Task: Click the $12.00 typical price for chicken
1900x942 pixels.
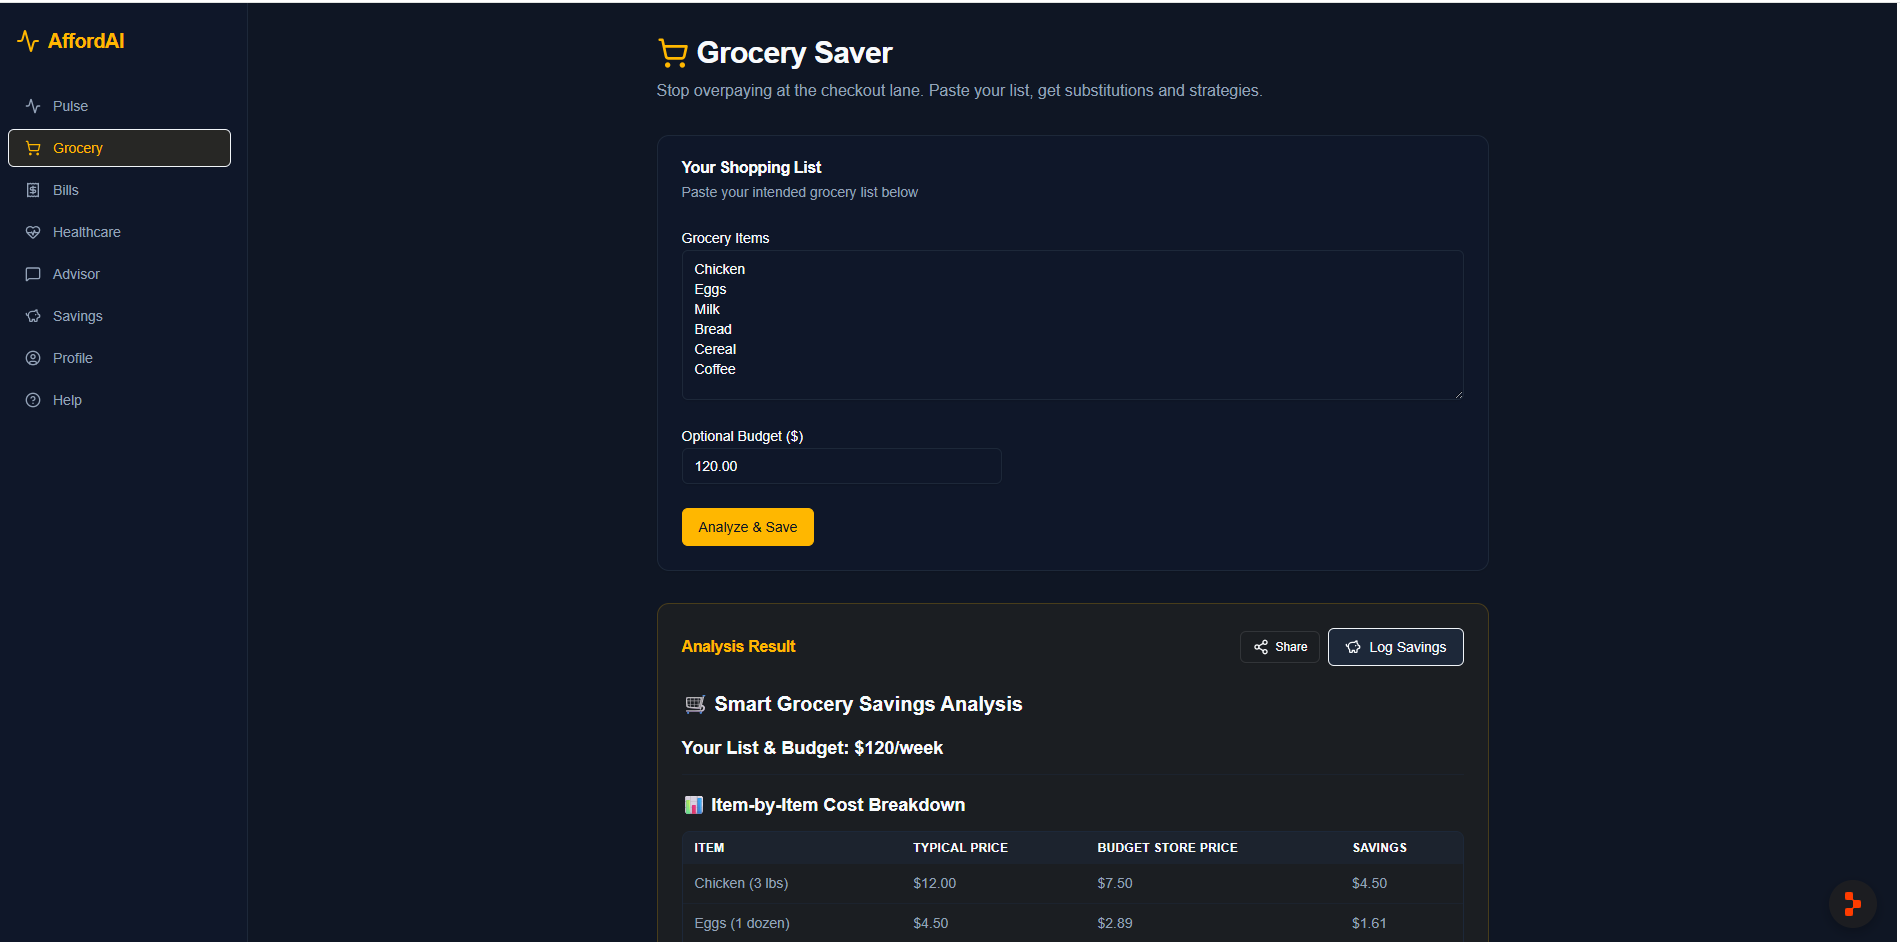Action: pos(934,883)
